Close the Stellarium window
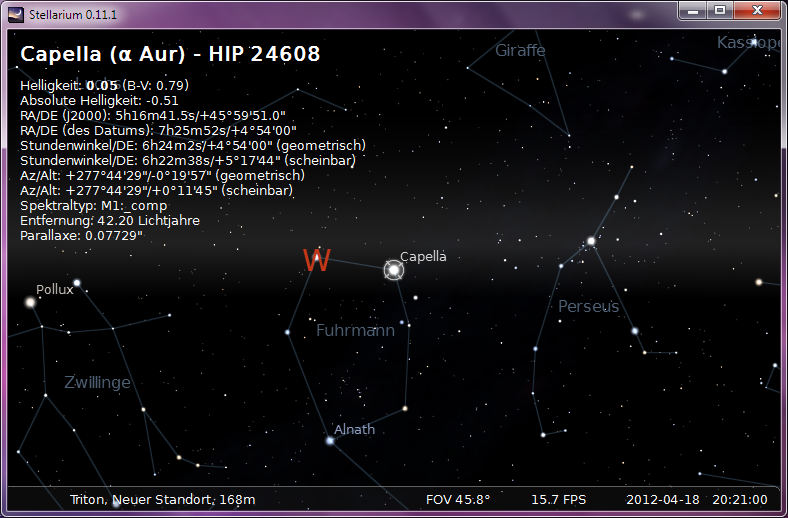 click(x=756, y=10)
